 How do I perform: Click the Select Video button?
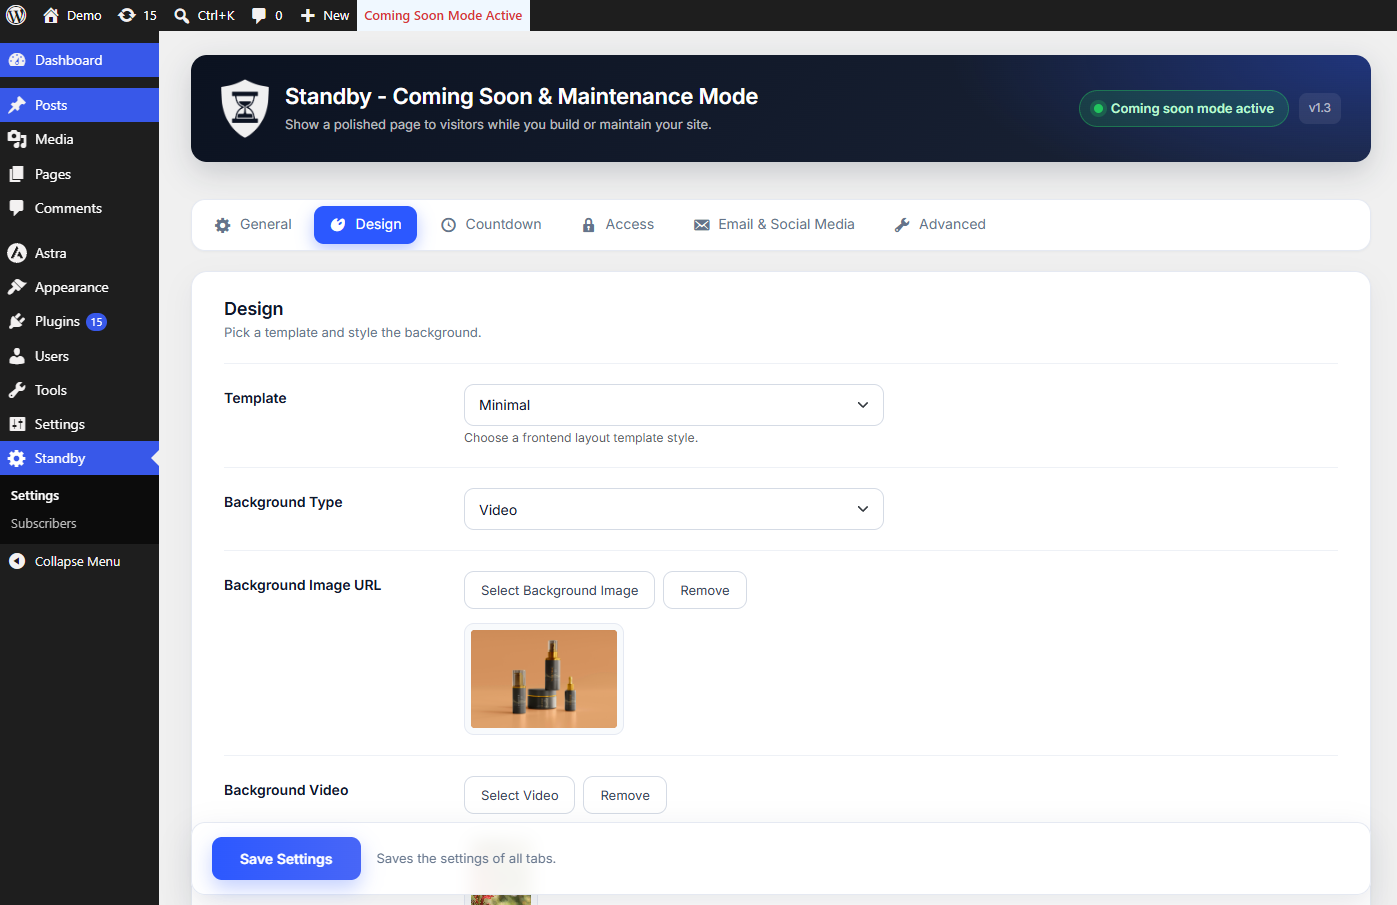click(x=519, y=795)
